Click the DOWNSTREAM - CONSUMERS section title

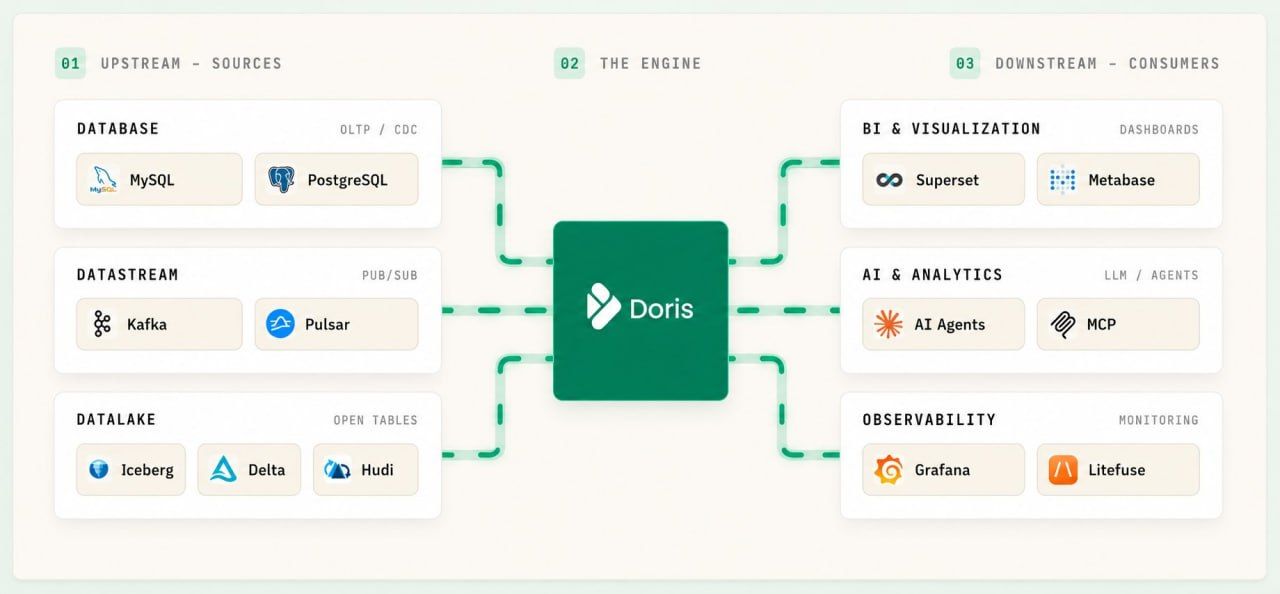coord(1107,63)
